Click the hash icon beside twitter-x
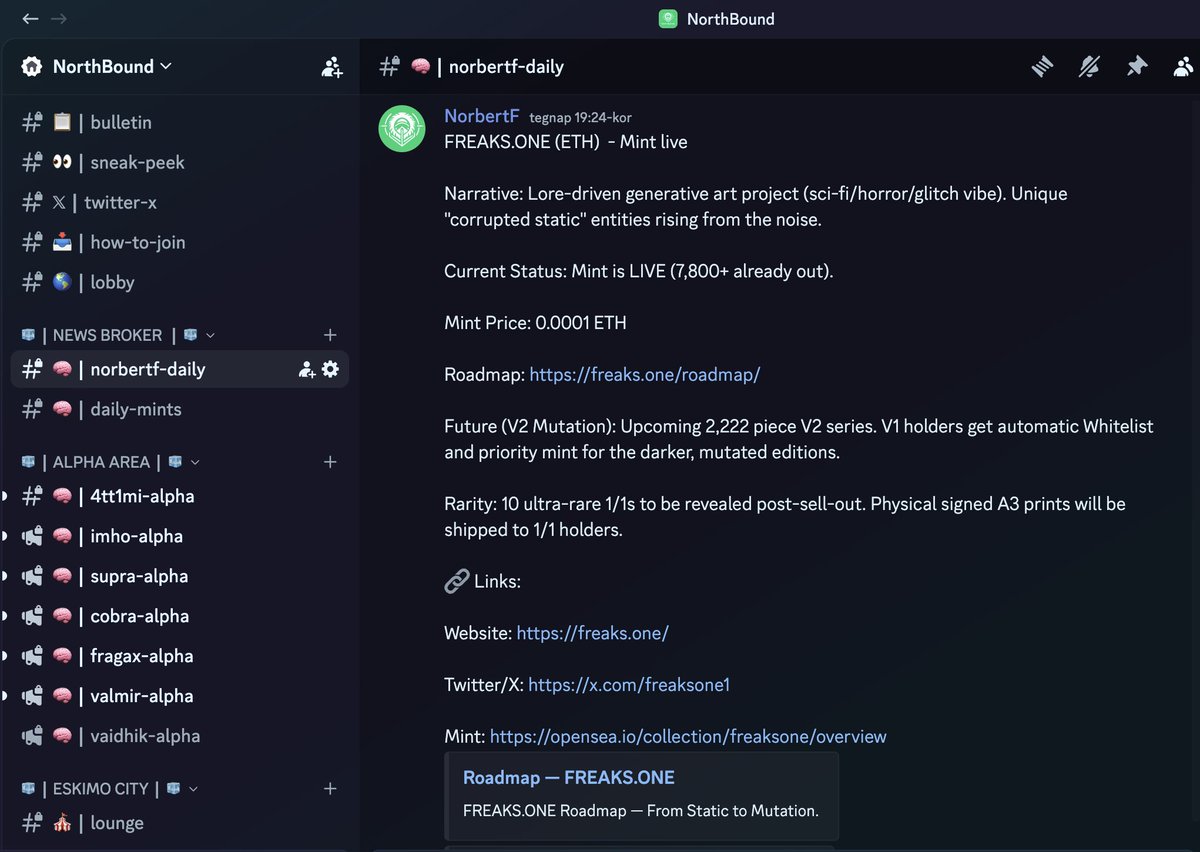The width and height of the screenshot is (1200, 852). (x=32, y=202)
